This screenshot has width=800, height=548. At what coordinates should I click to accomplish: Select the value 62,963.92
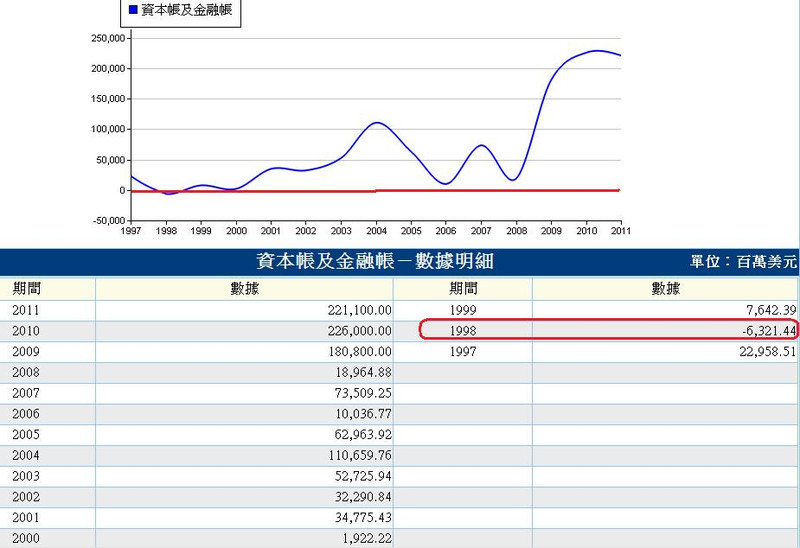pyautogui.click(x=363, y=435)
